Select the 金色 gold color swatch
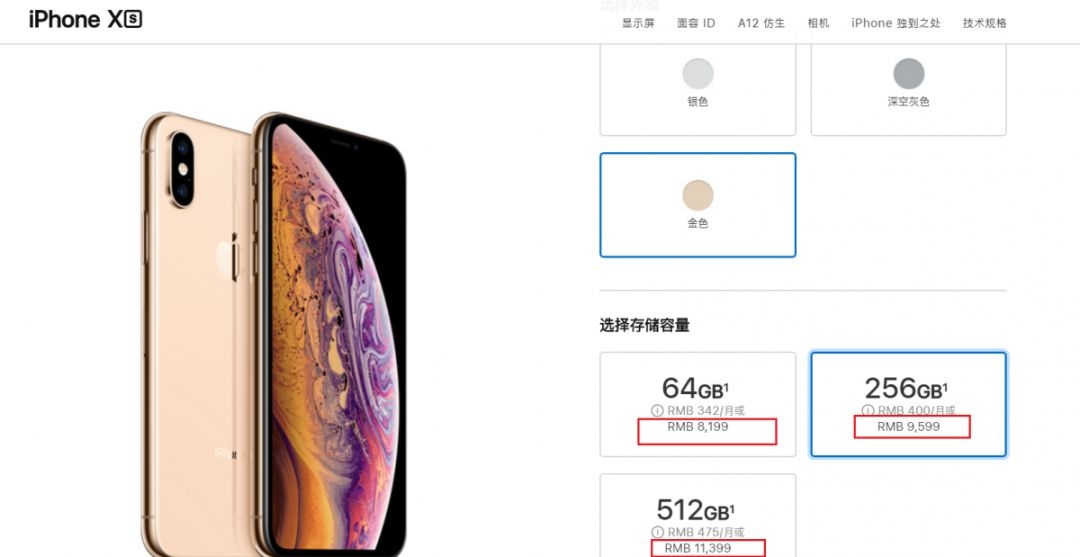 pos(698,205)
